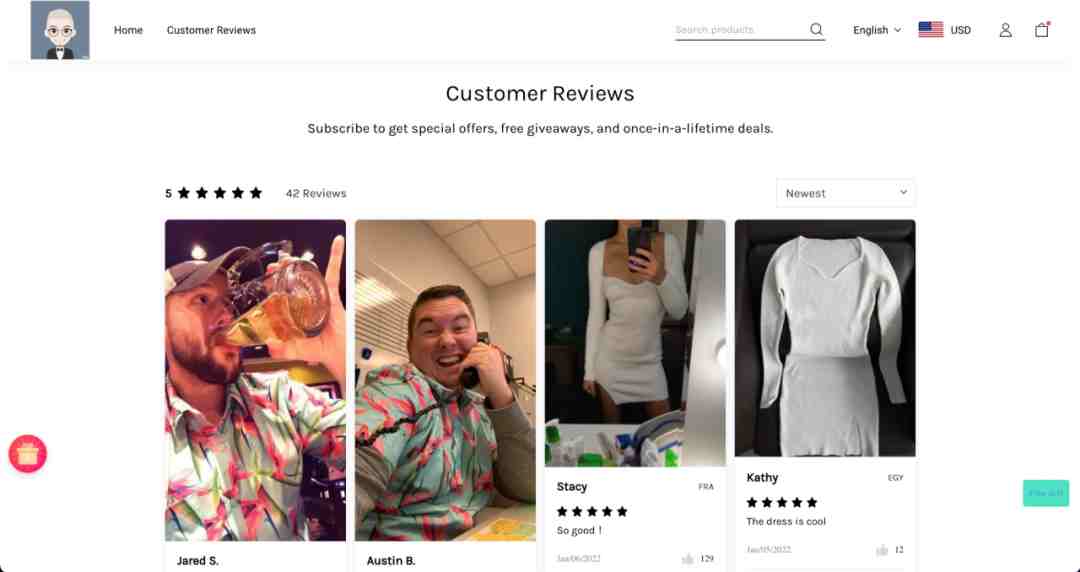Image resolution: width=1080 pixels, height=572 pixels.
Task: Expand the English language dropdown
Action: pyautogui.click(x=877, y=30)
